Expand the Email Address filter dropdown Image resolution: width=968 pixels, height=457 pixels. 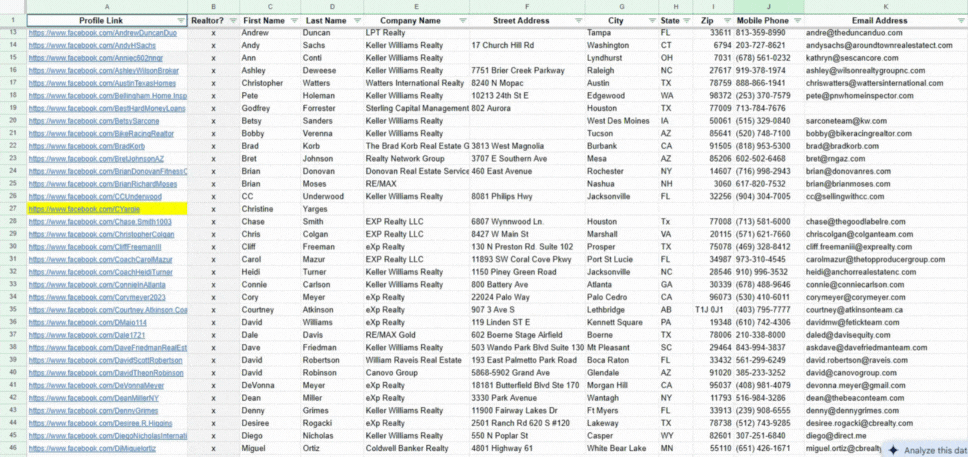(960, 20)
